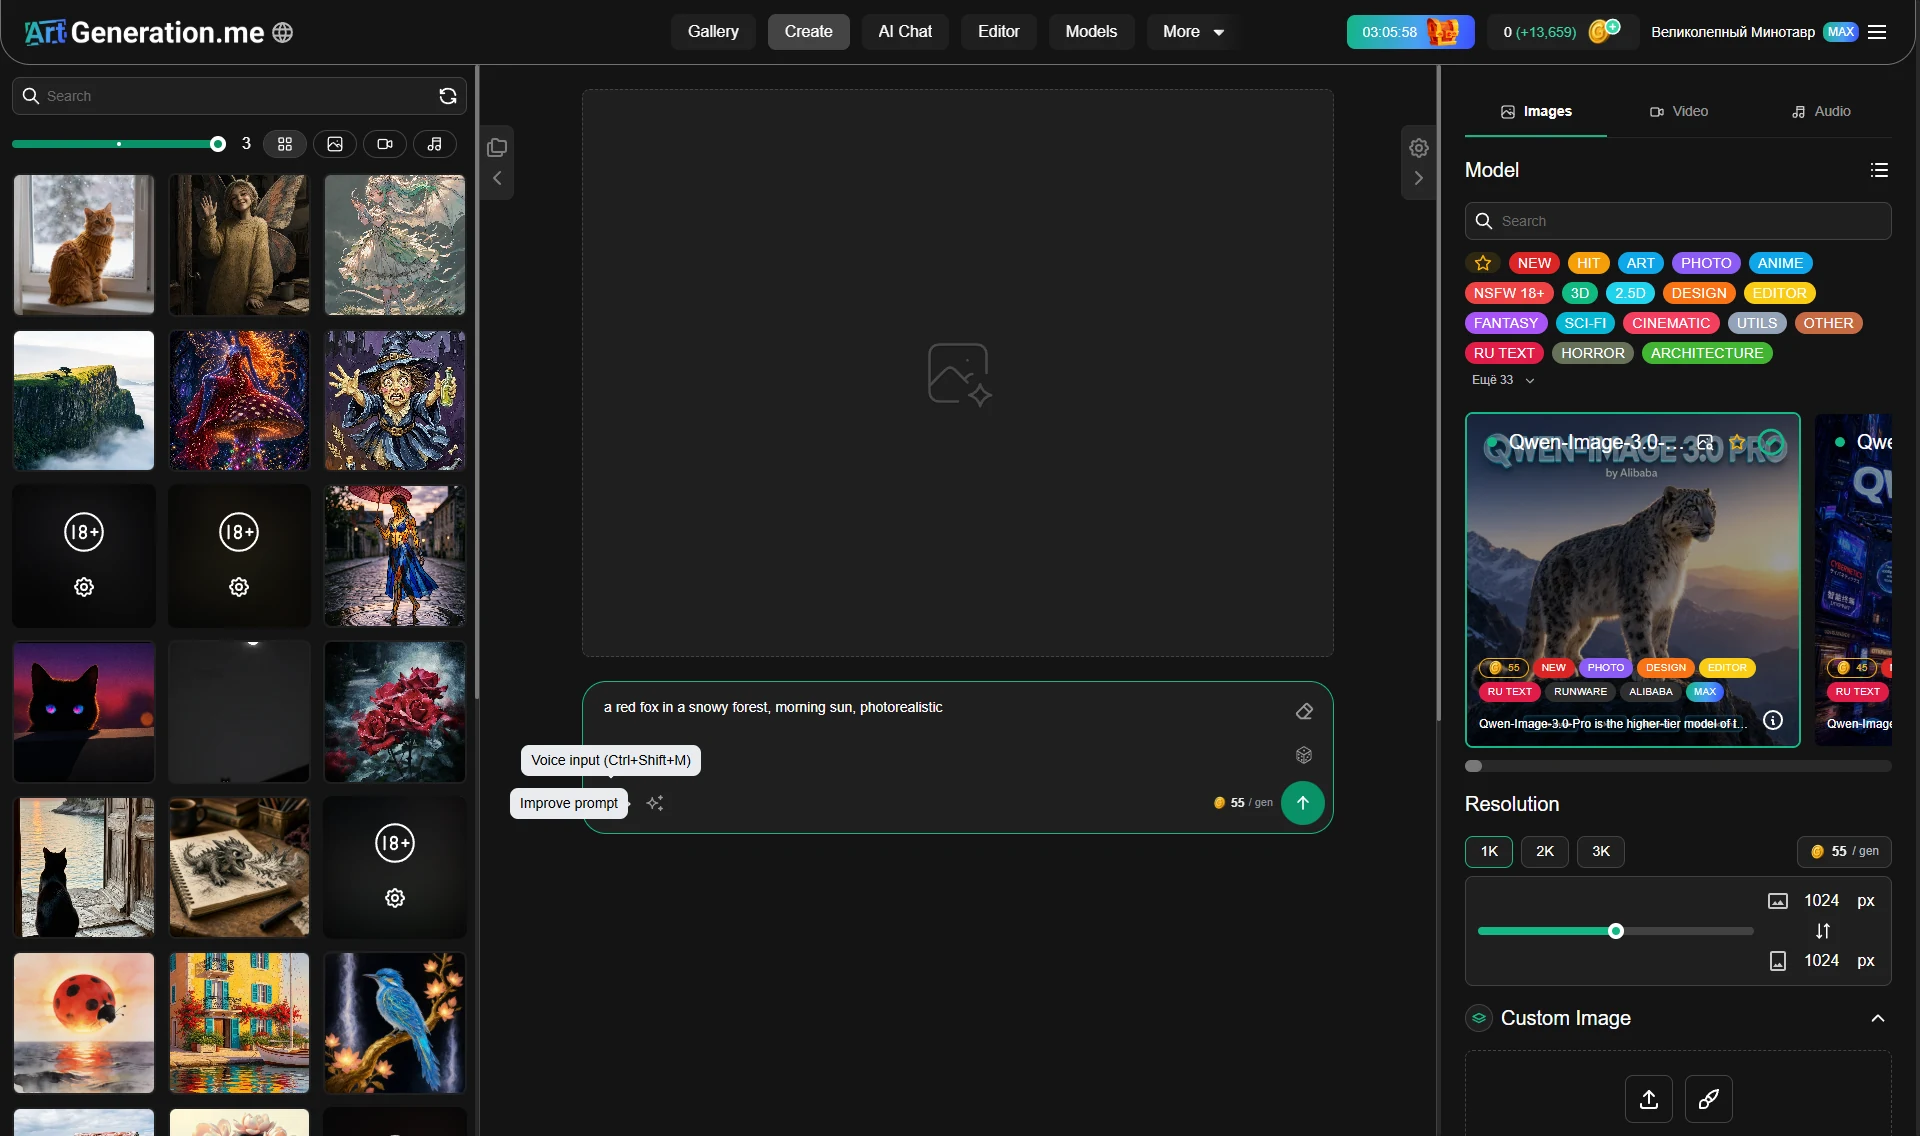
Task: Adjust the resolution aspect slider
Action: 1616,931
